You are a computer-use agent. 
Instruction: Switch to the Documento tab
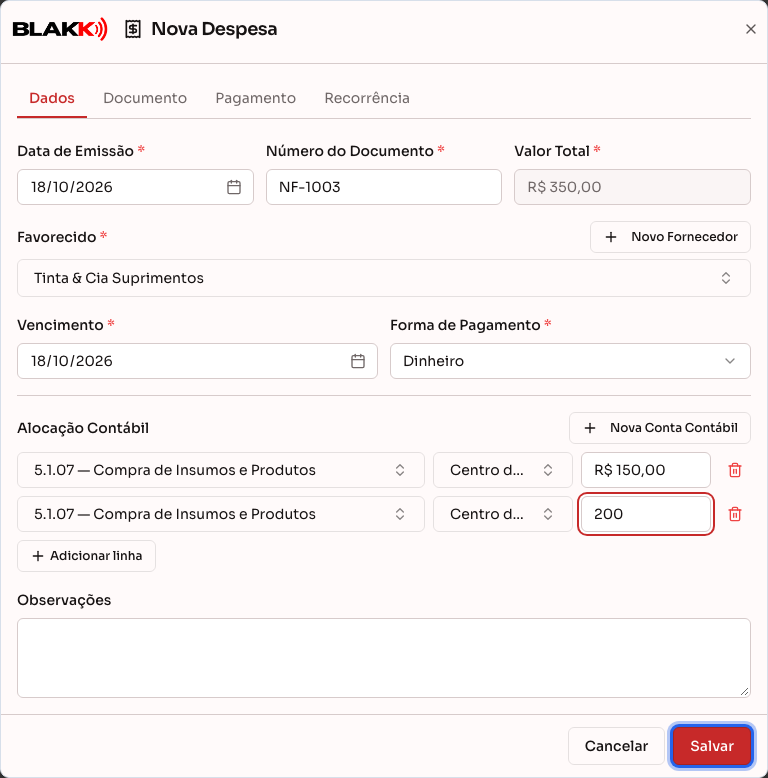pos(145,98)
